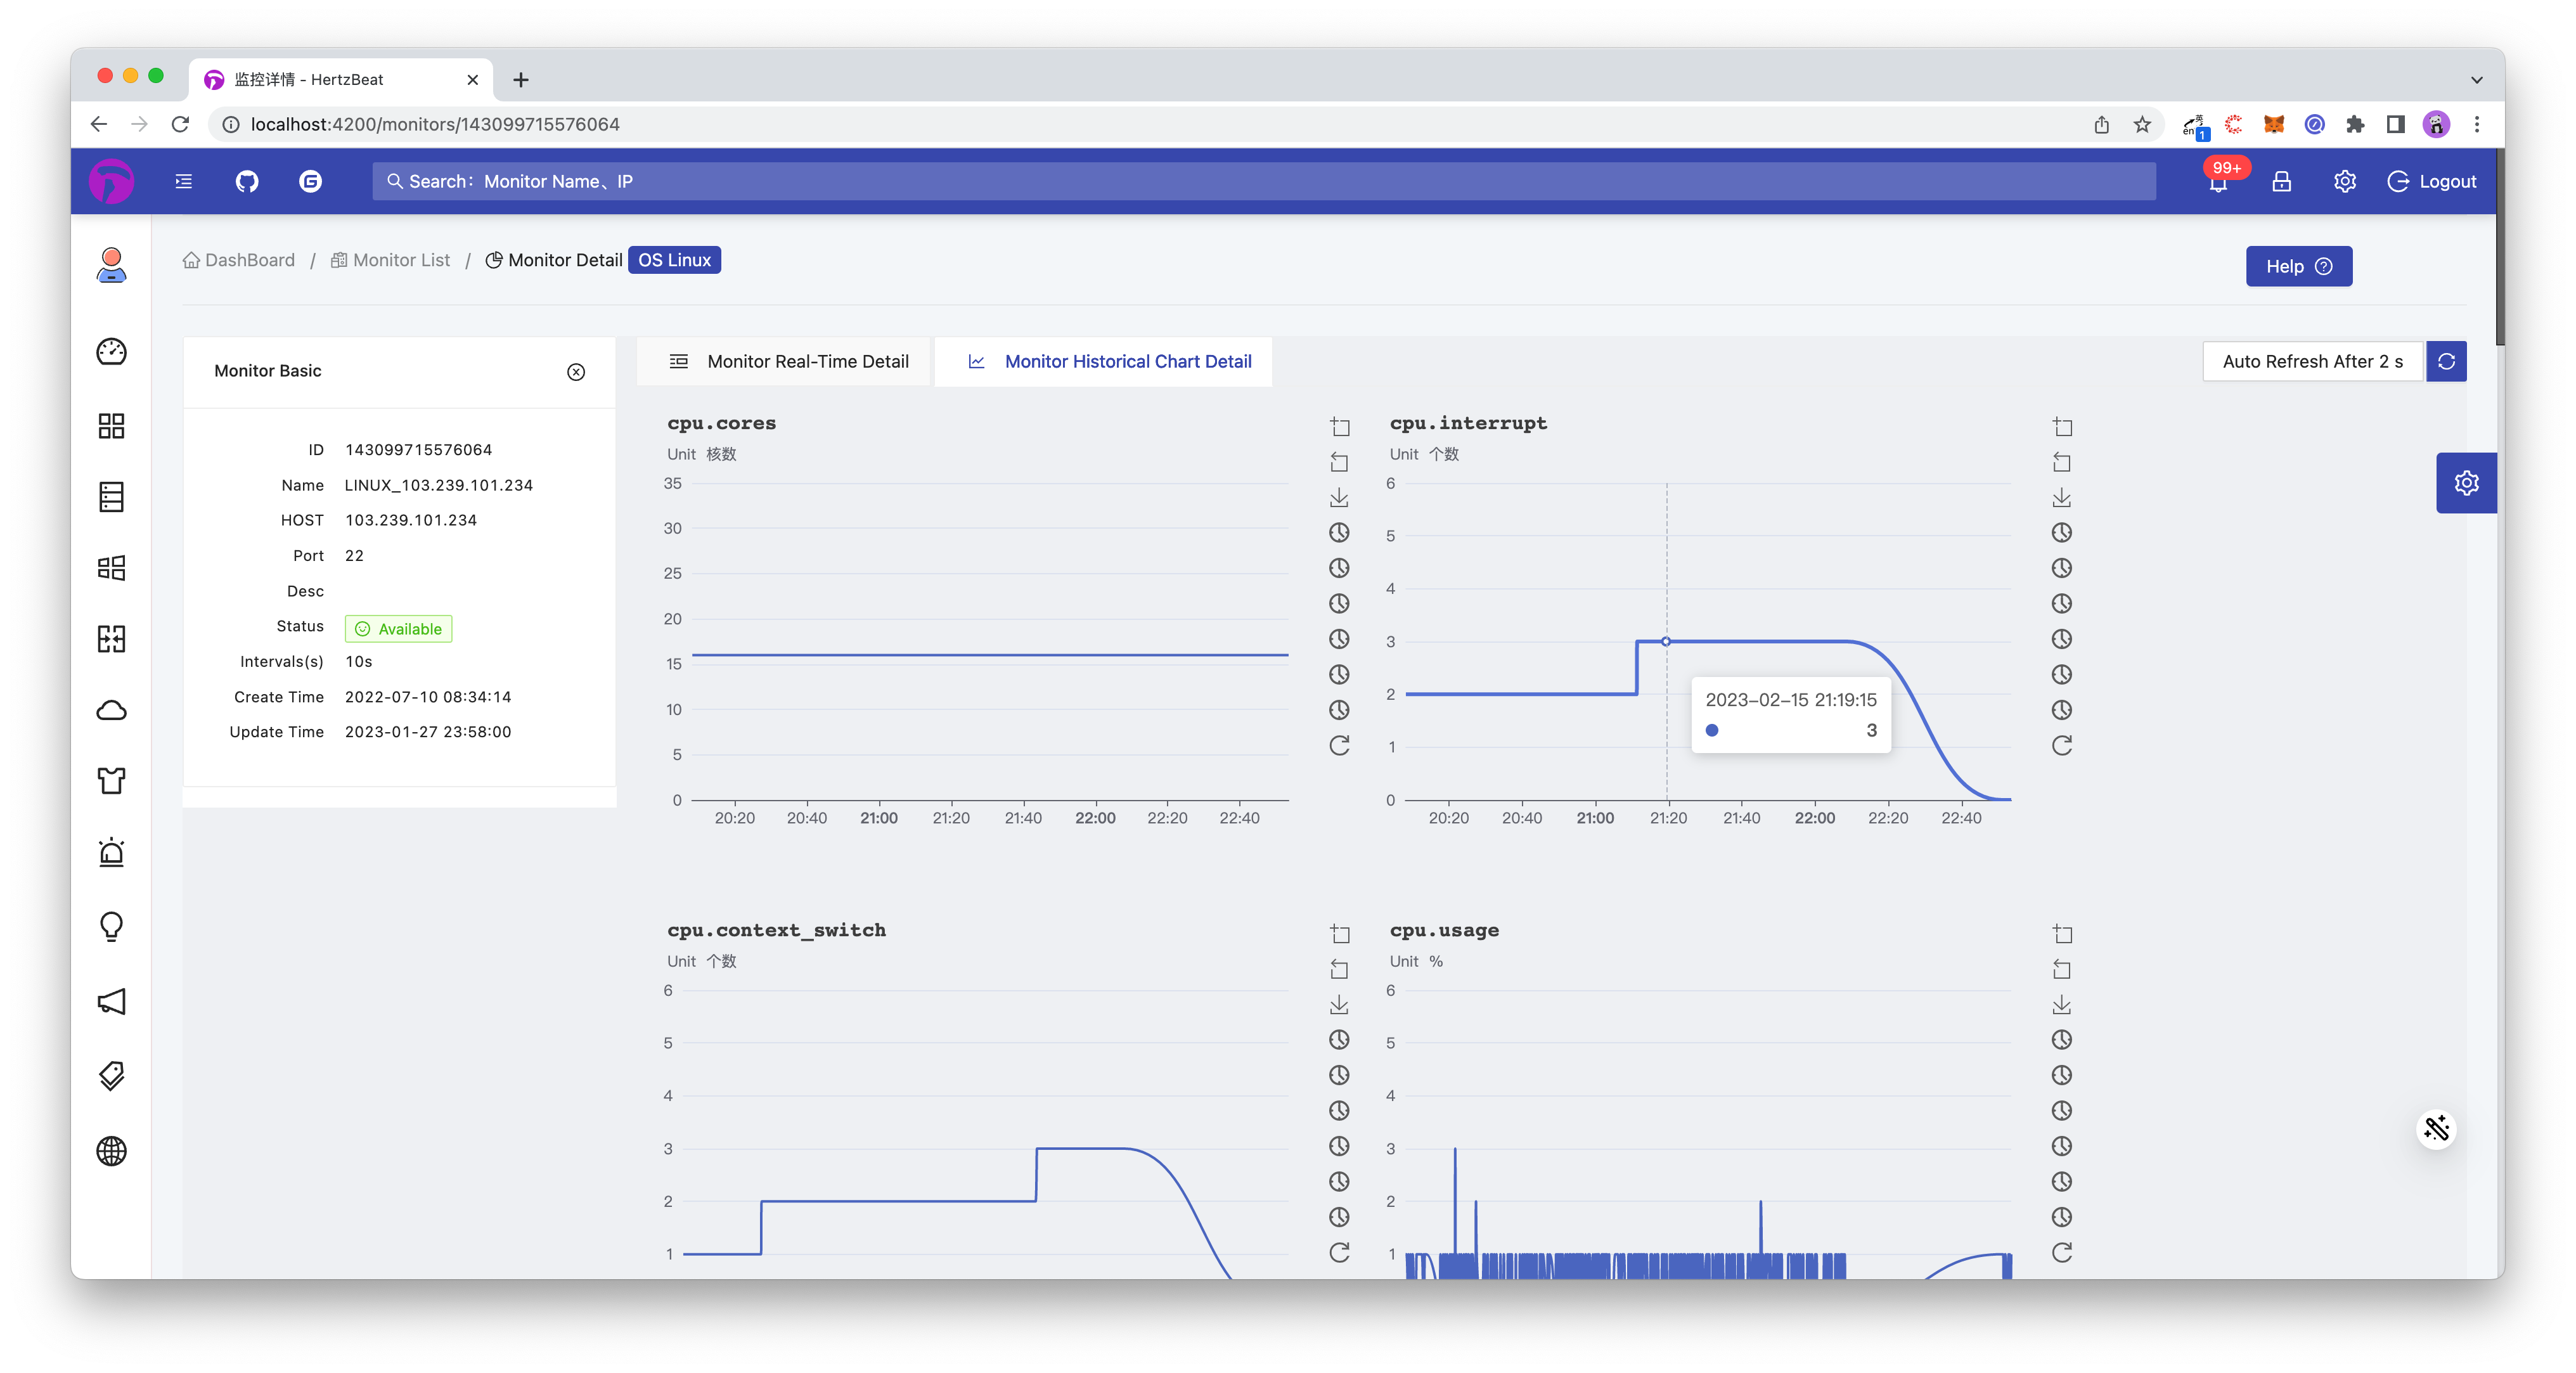Open the alarm siren sidebar icon

(111, 852)
